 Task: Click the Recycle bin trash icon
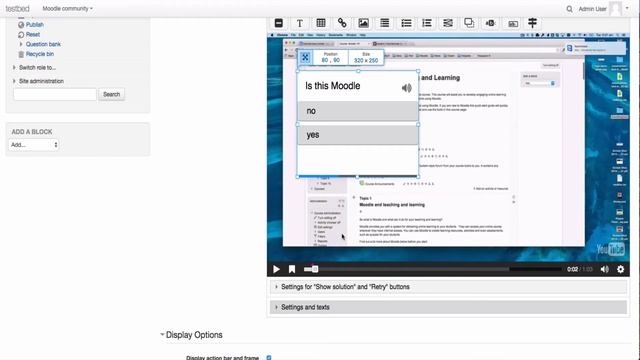coord(21,54)
